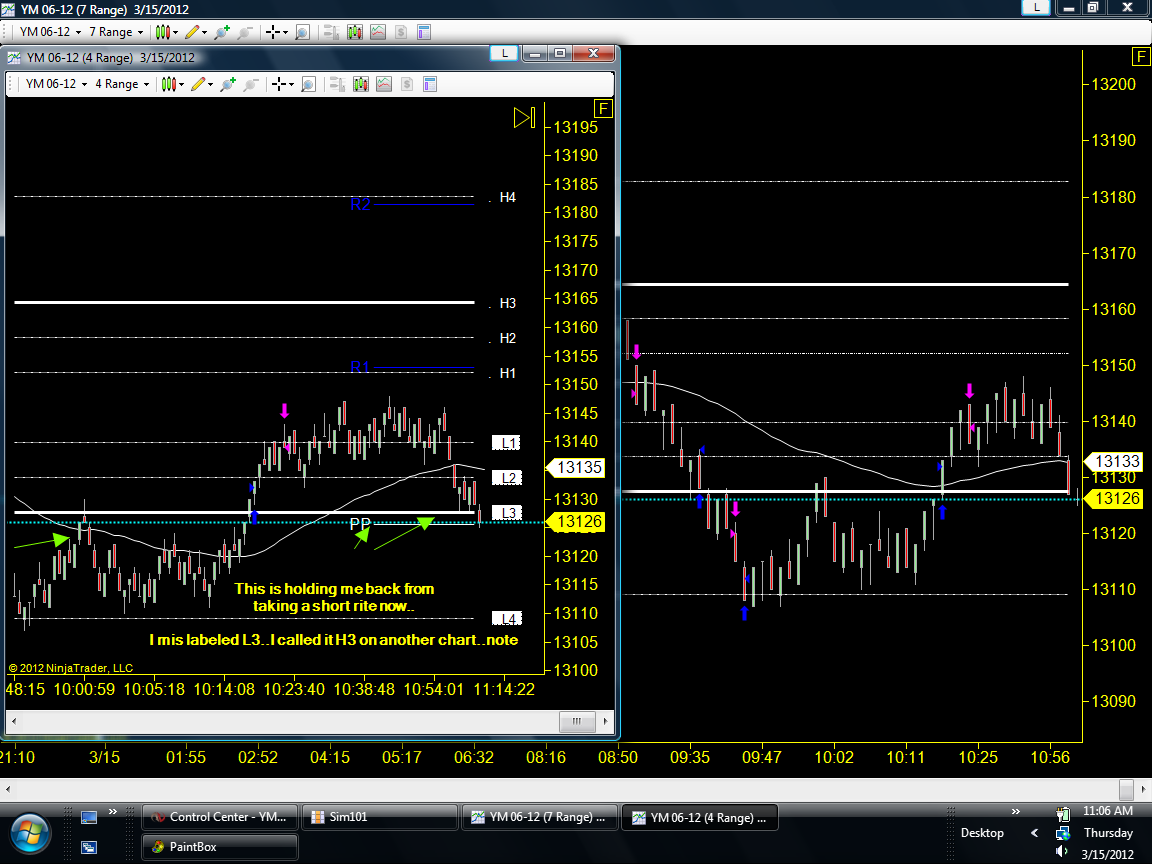Switch to YM 06-12 (4 Range) taskbar button
The height and width of the screenshot is (864, 1152).
(699, 817)
